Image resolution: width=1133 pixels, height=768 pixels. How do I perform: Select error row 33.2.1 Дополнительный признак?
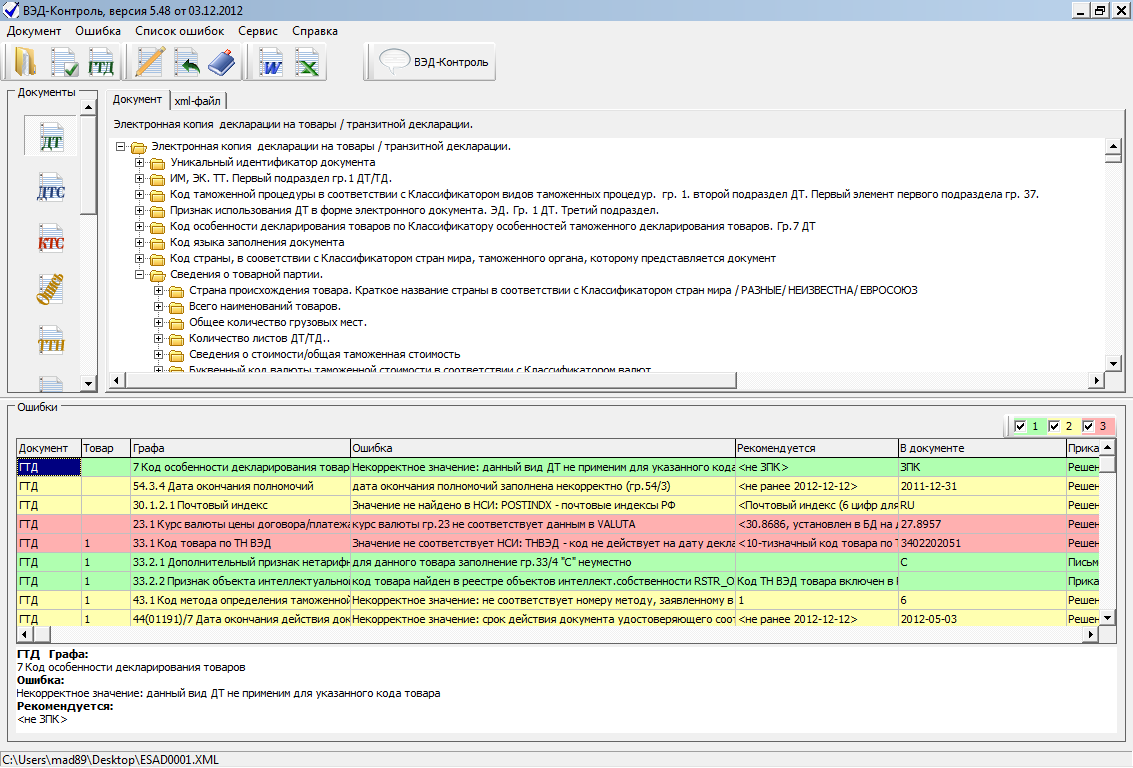(x=558, y=562)
